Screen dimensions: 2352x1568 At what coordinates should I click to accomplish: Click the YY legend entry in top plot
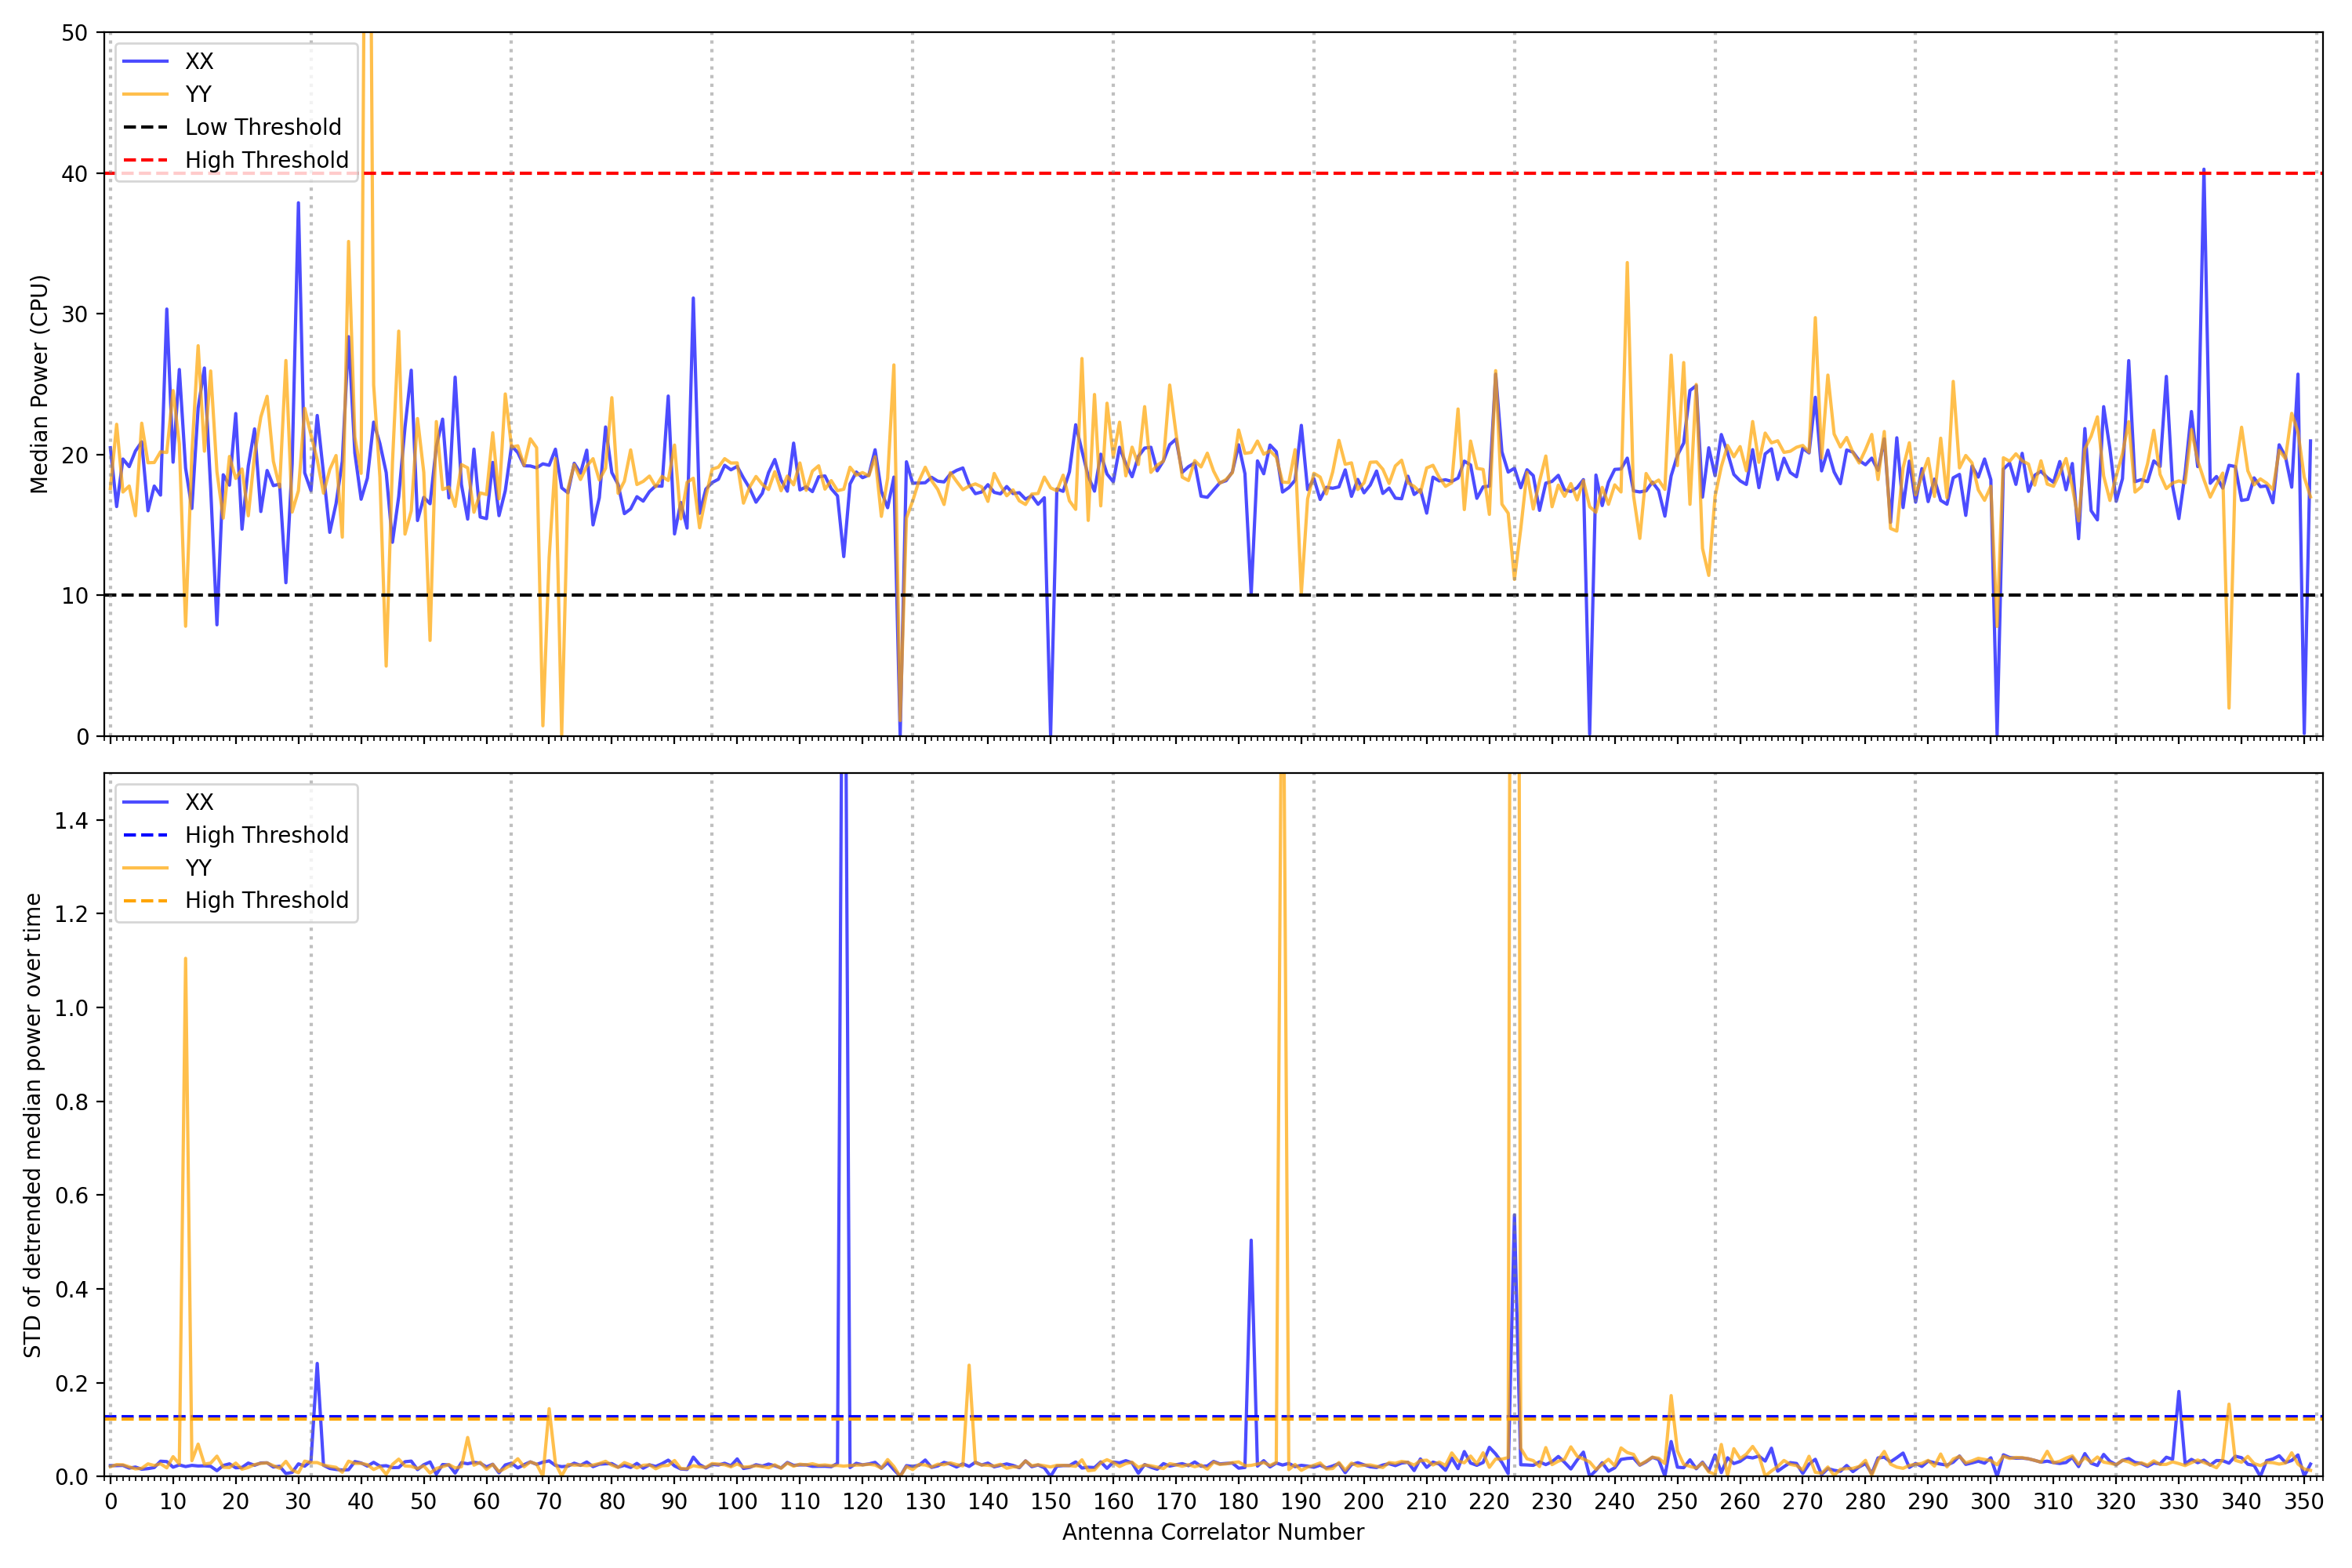click(x=198, y=94)
